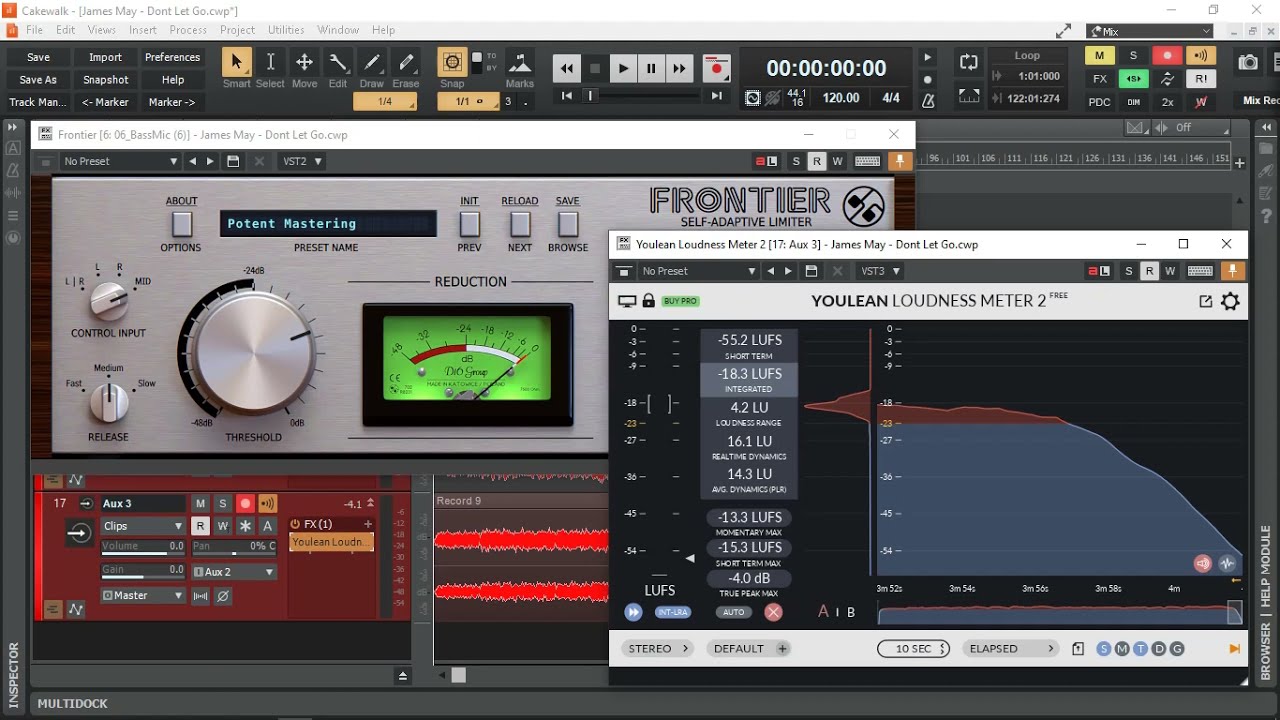Open Preferences
1280x720 pixels.
[x=172, y=57]
